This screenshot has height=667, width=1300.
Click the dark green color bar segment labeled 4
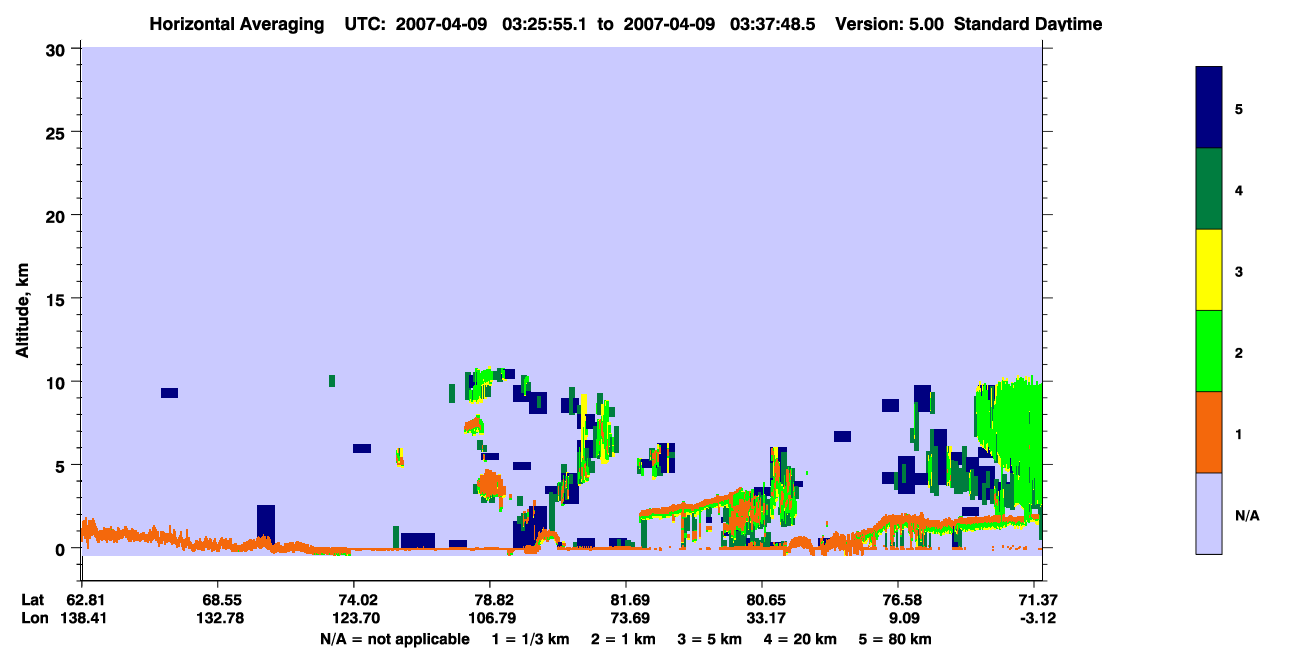click(x=1209, y=189)
